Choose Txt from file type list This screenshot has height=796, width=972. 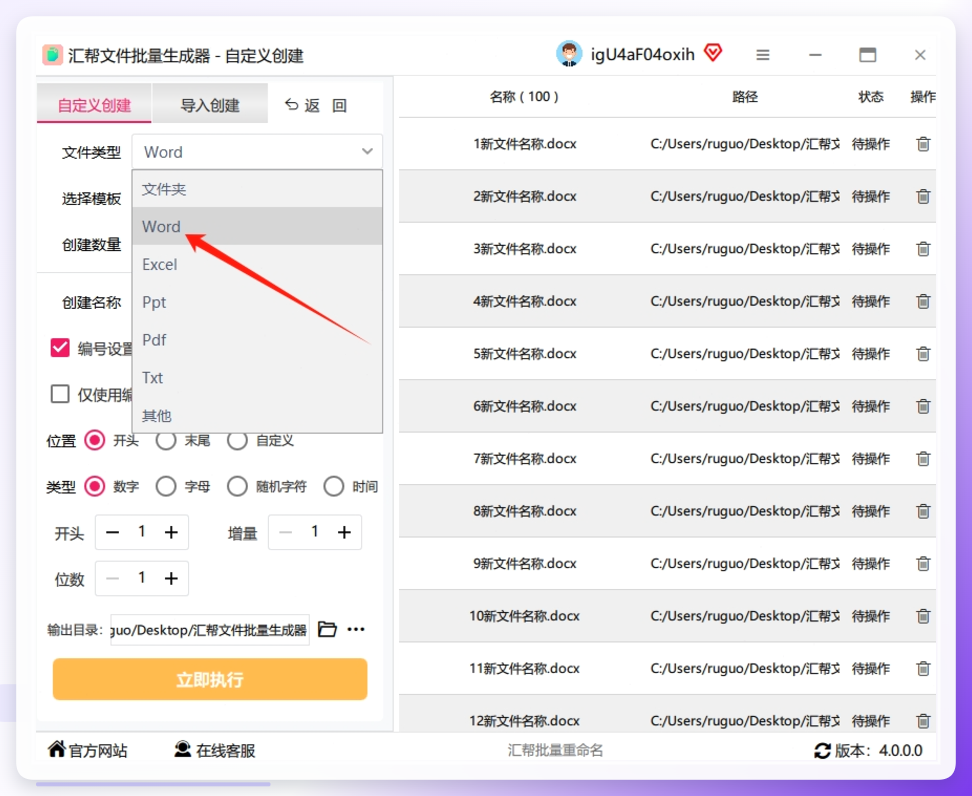click(x=257, y=378)
